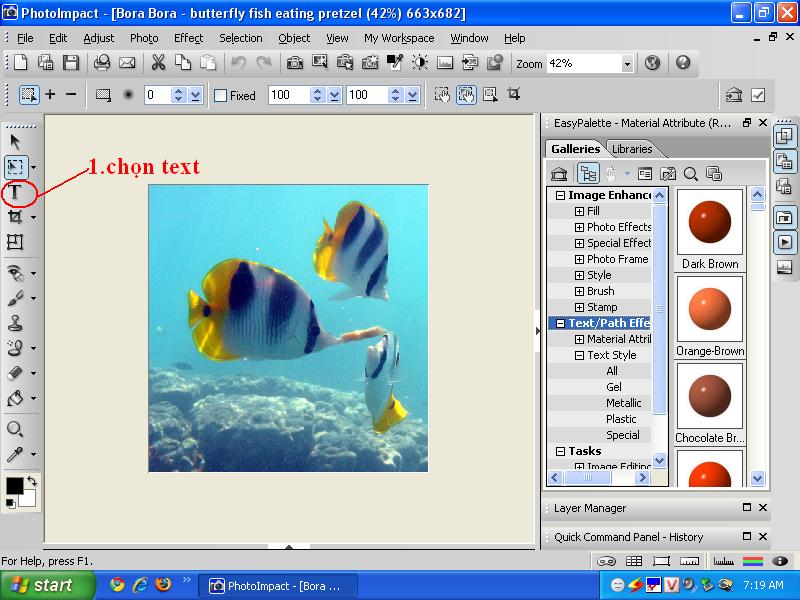Subtract from selection with minus mode
The width and height of the screenshot is (800, 600).
[x=71, y=94]
